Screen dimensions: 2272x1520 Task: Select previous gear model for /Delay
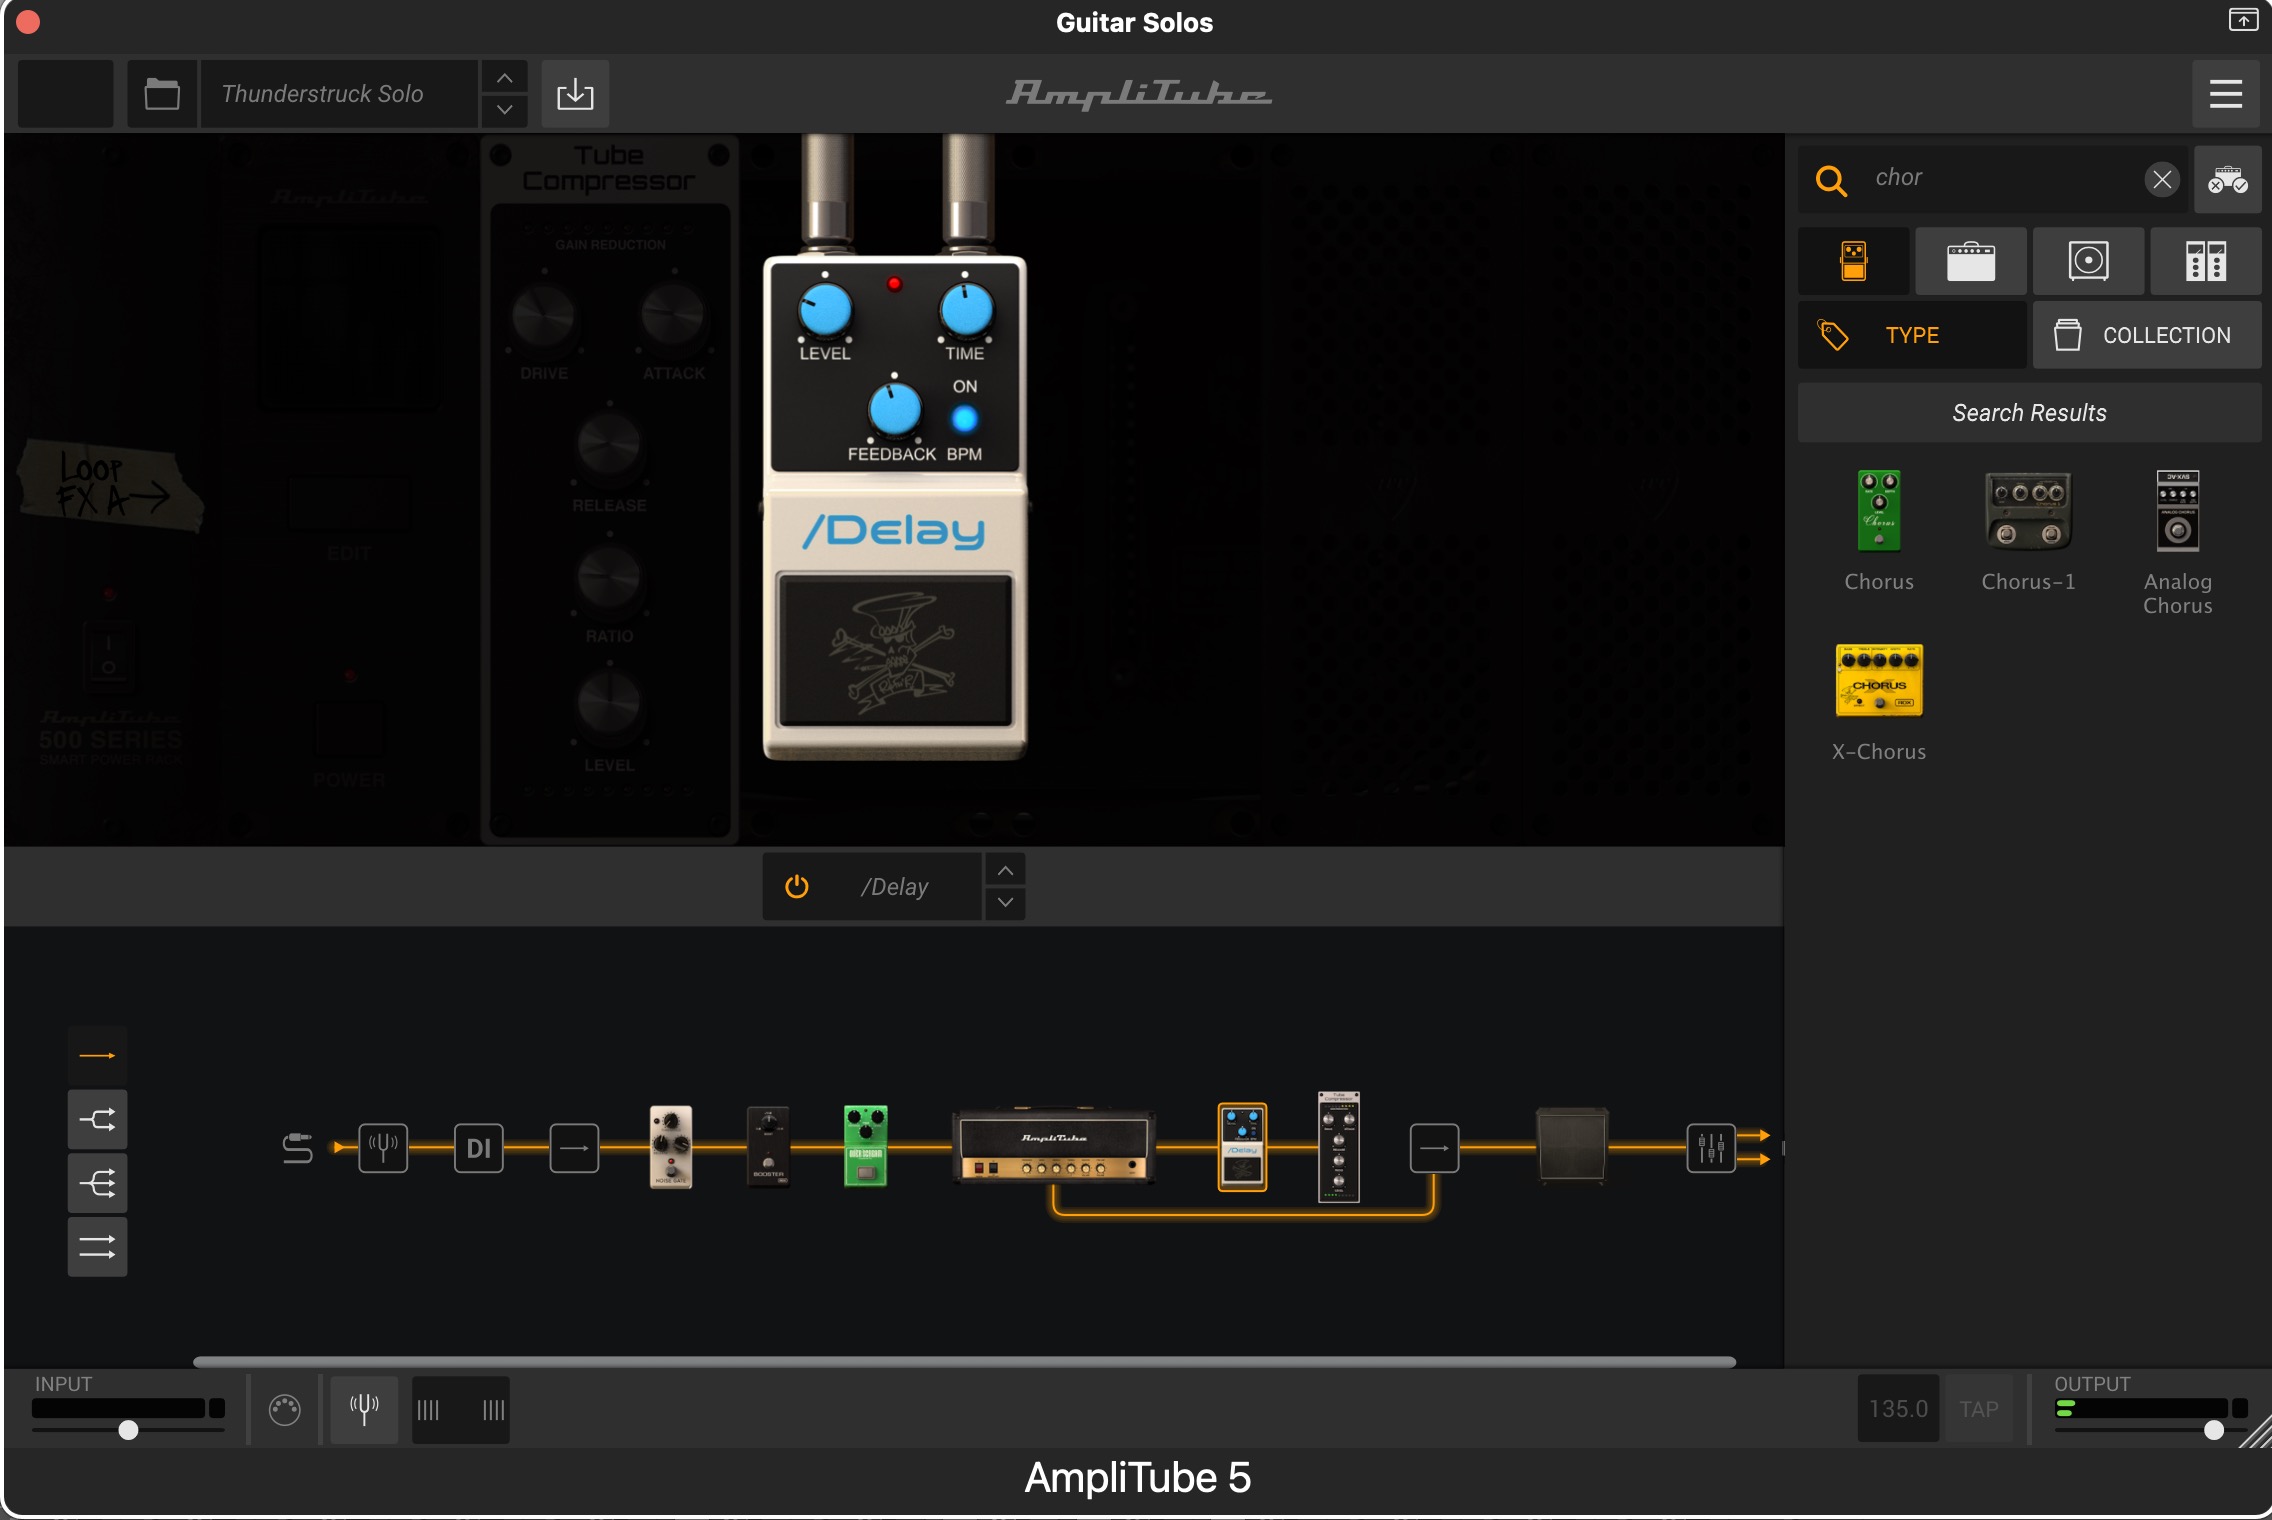click(1005, 870)
